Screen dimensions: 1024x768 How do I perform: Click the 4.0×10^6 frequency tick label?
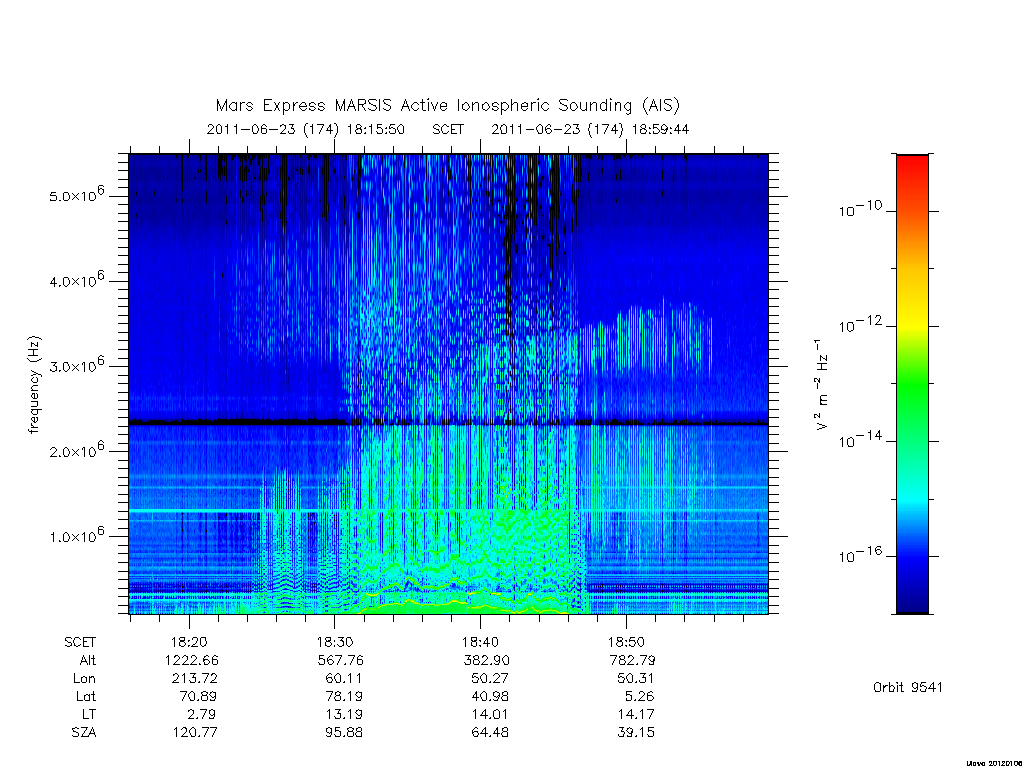point(76,280)
